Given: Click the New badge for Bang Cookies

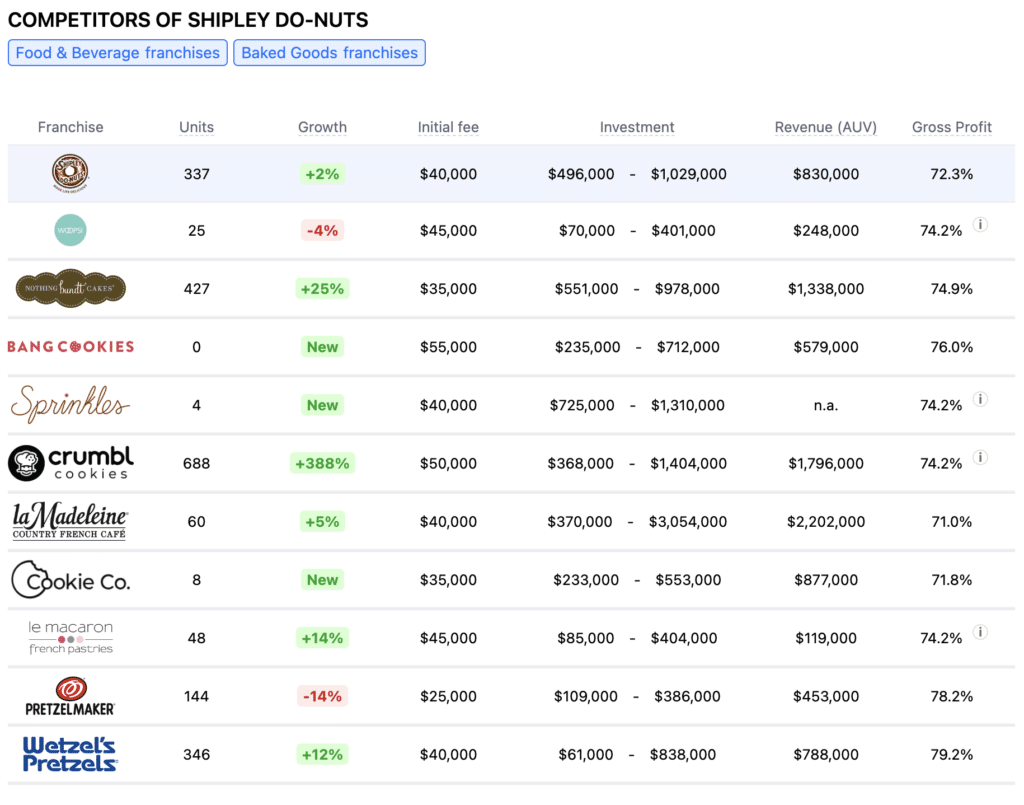Looking at the screenshot, I should [323, 347].
